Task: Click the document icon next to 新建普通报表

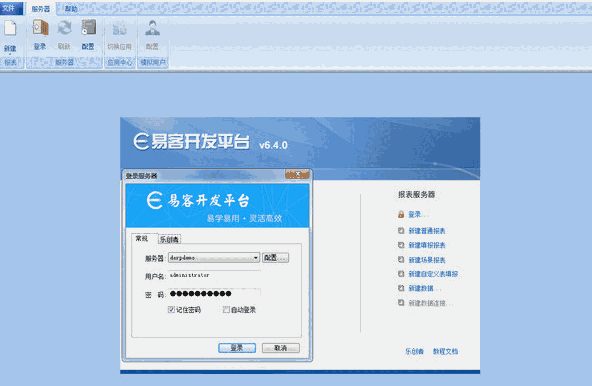Action: pos(401,230)
